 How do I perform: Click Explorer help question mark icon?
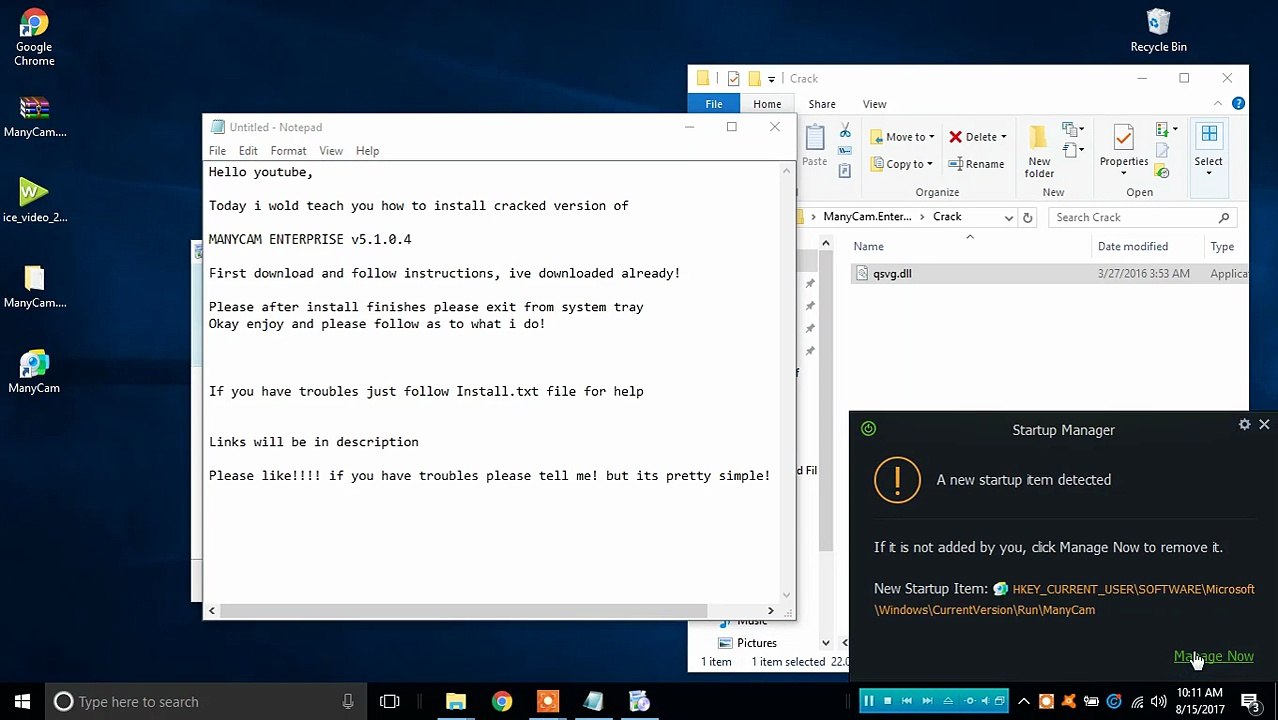1238,104
